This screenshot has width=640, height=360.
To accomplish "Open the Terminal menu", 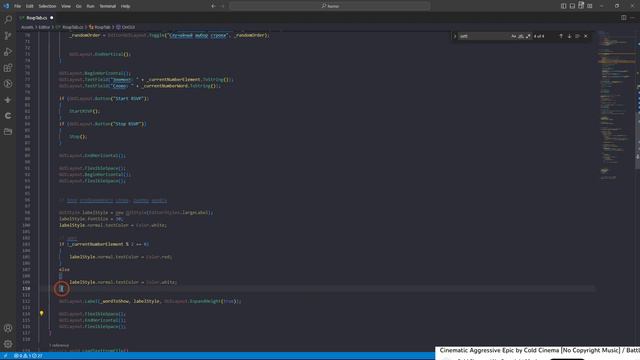I will click(x=108, y=6).
